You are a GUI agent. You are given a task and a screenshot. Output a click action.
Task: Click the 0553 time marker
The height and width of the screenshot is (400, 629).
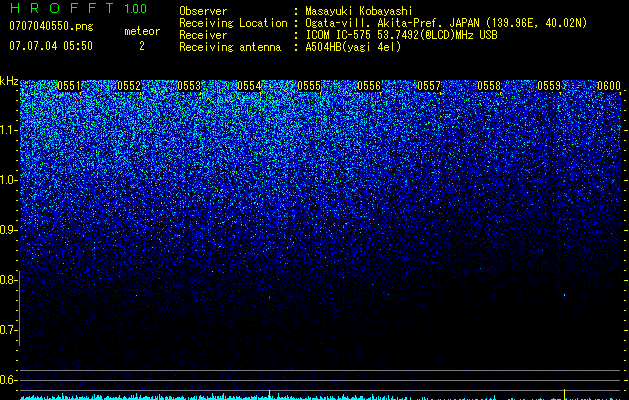coord(189,86)
